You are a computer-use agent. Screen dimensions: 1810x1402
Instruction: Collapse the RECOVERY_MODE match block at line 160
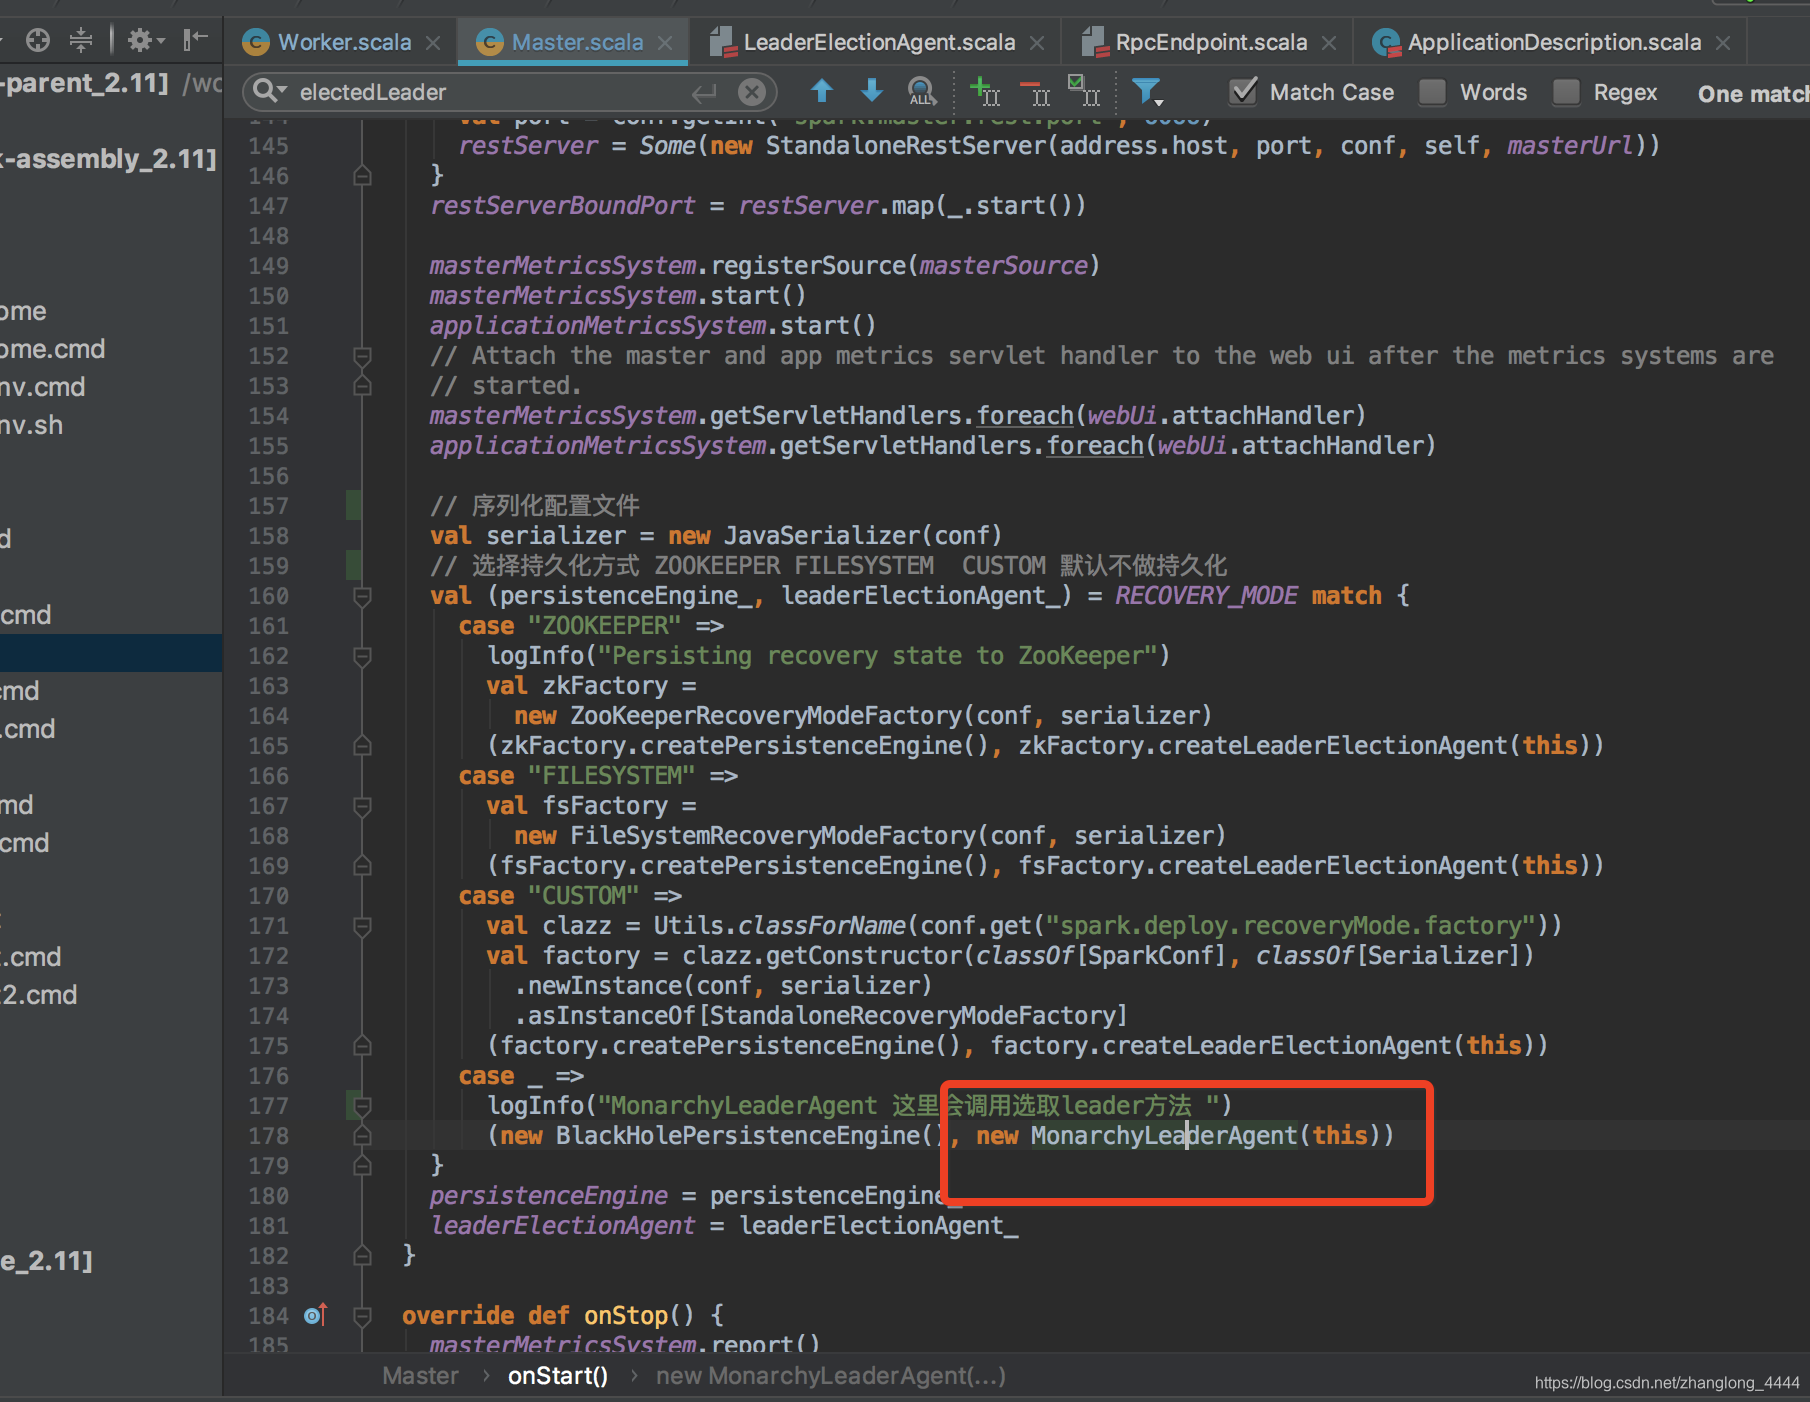(362, 597)
